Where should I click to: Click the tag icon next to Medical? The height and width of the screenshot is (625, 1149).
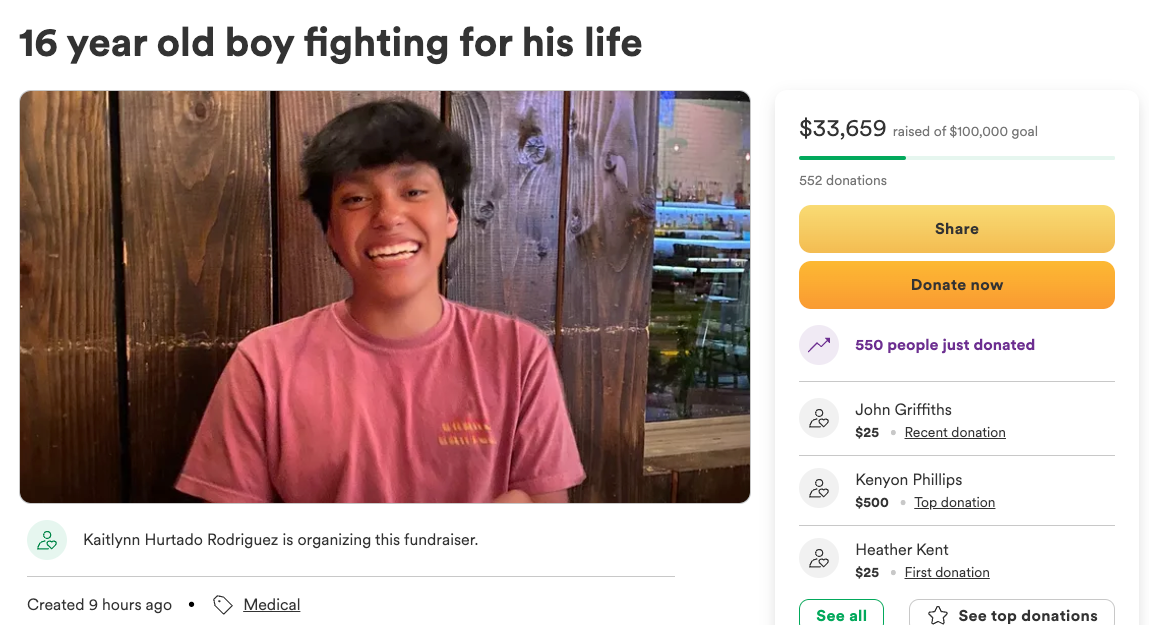[223, 605]
